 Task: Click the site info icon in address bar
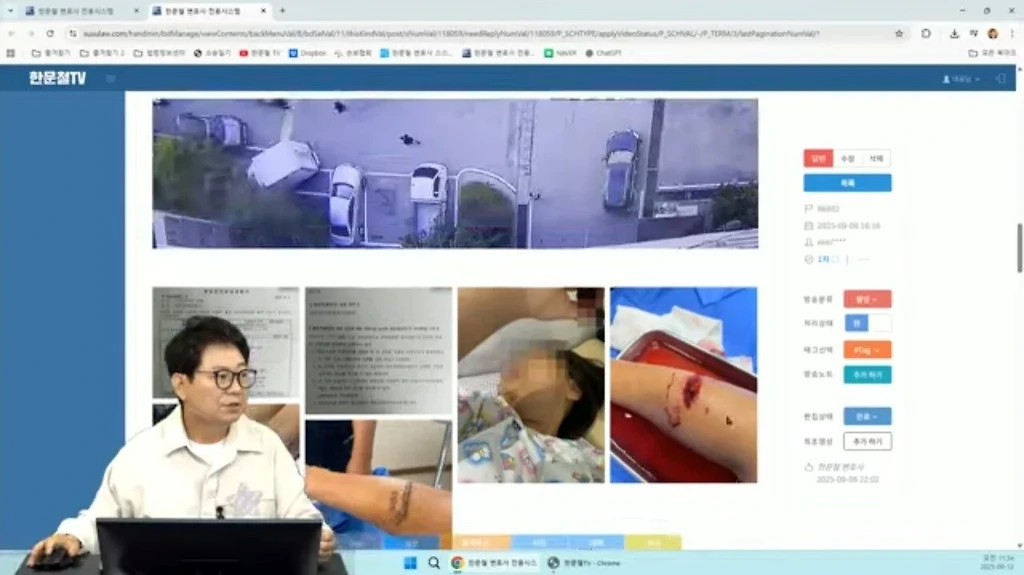(72, 33)
